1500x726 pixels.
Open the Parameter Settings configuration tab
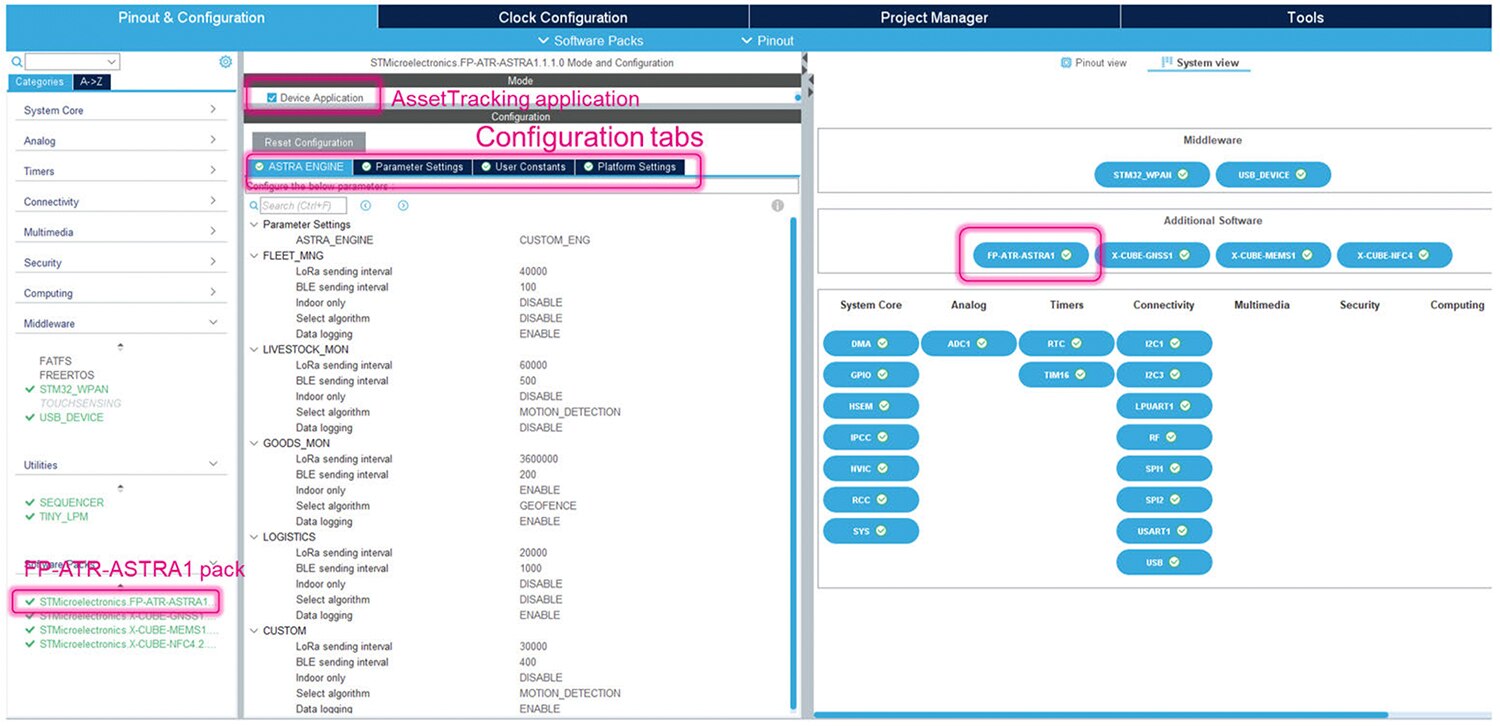pos(412,167)
